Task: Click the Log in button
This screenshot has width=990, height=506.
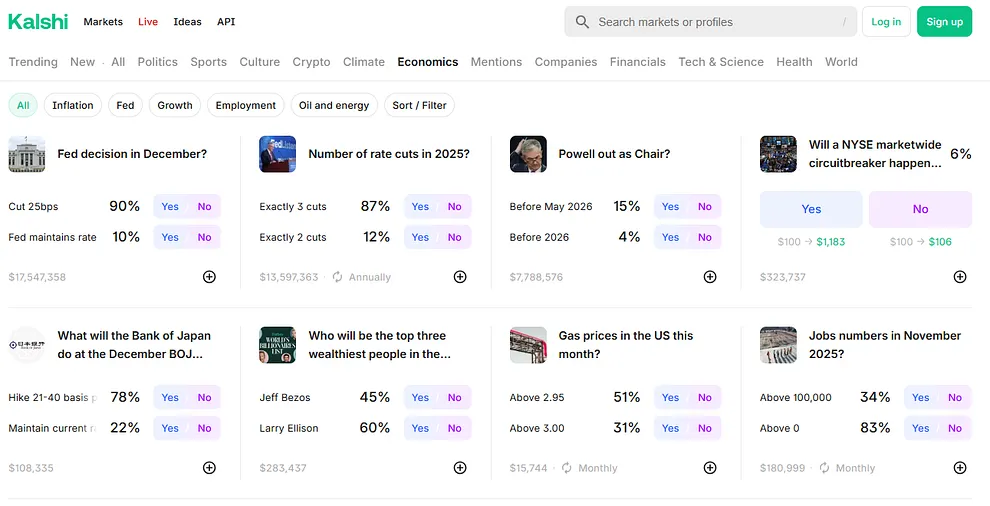Action: [886, 22]
